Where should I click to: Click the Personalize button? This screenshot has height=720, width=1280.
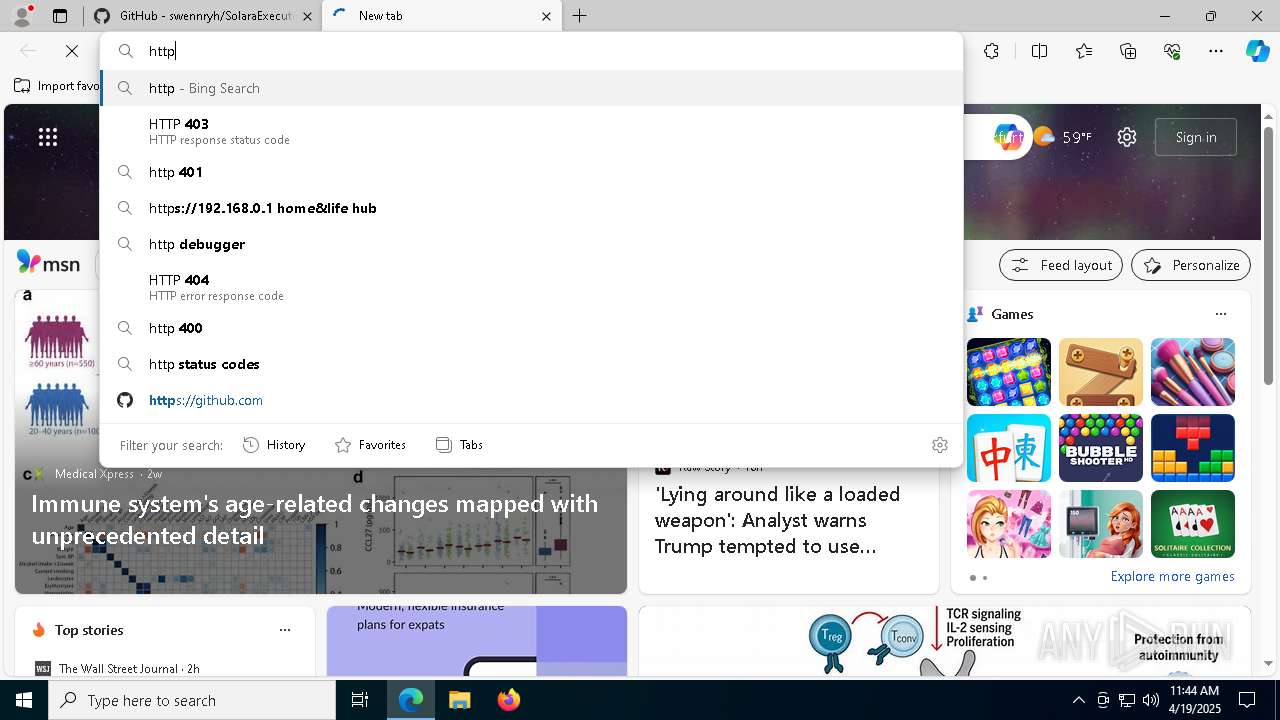pyautogui.click(x=1191, y=265)
